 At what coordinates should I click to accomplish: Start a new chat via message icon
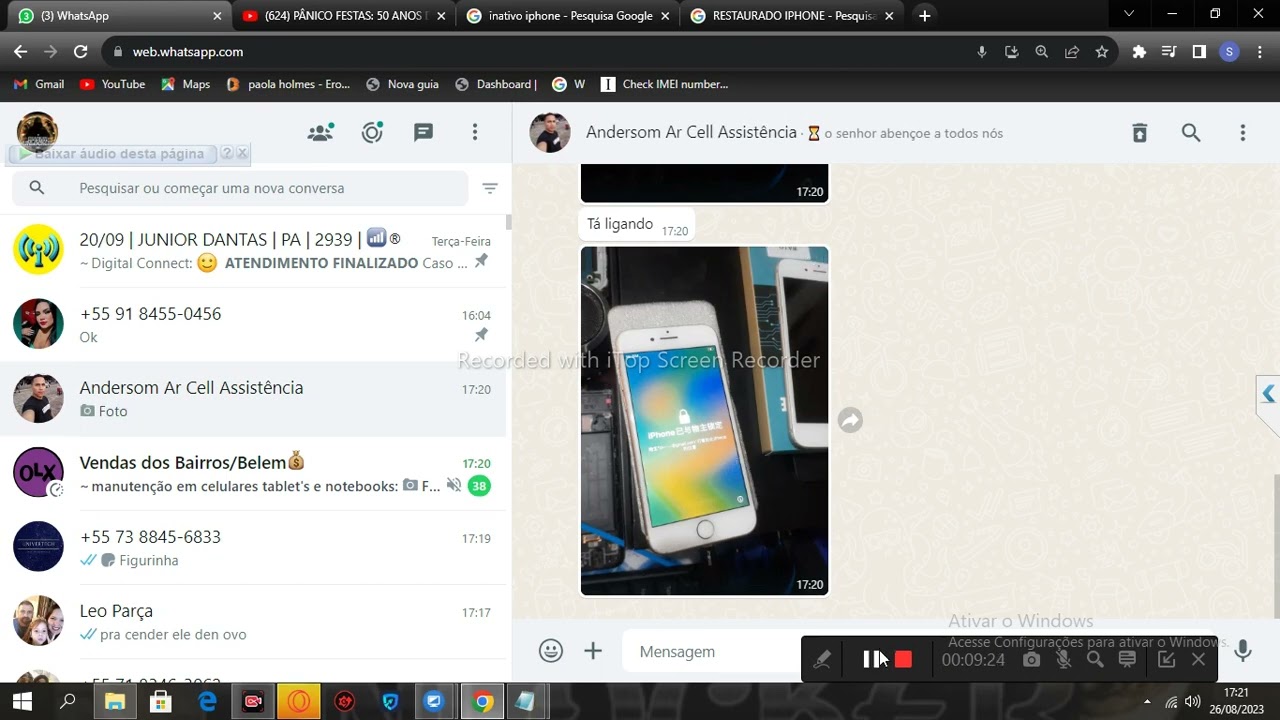[x=424, y=132]
